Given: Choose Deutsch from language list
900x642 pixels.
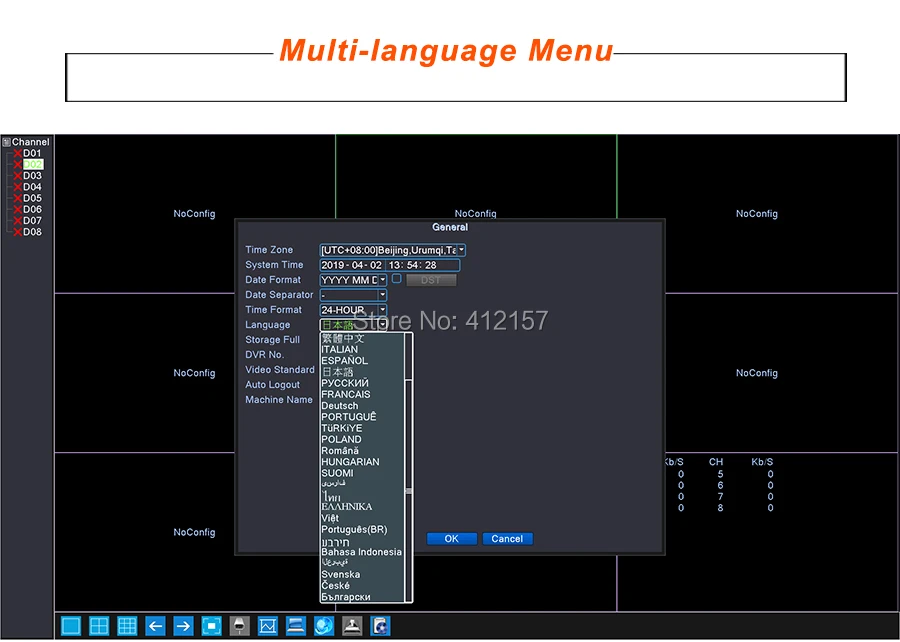Looking at the screenshot, I should (x=340, y=406).
